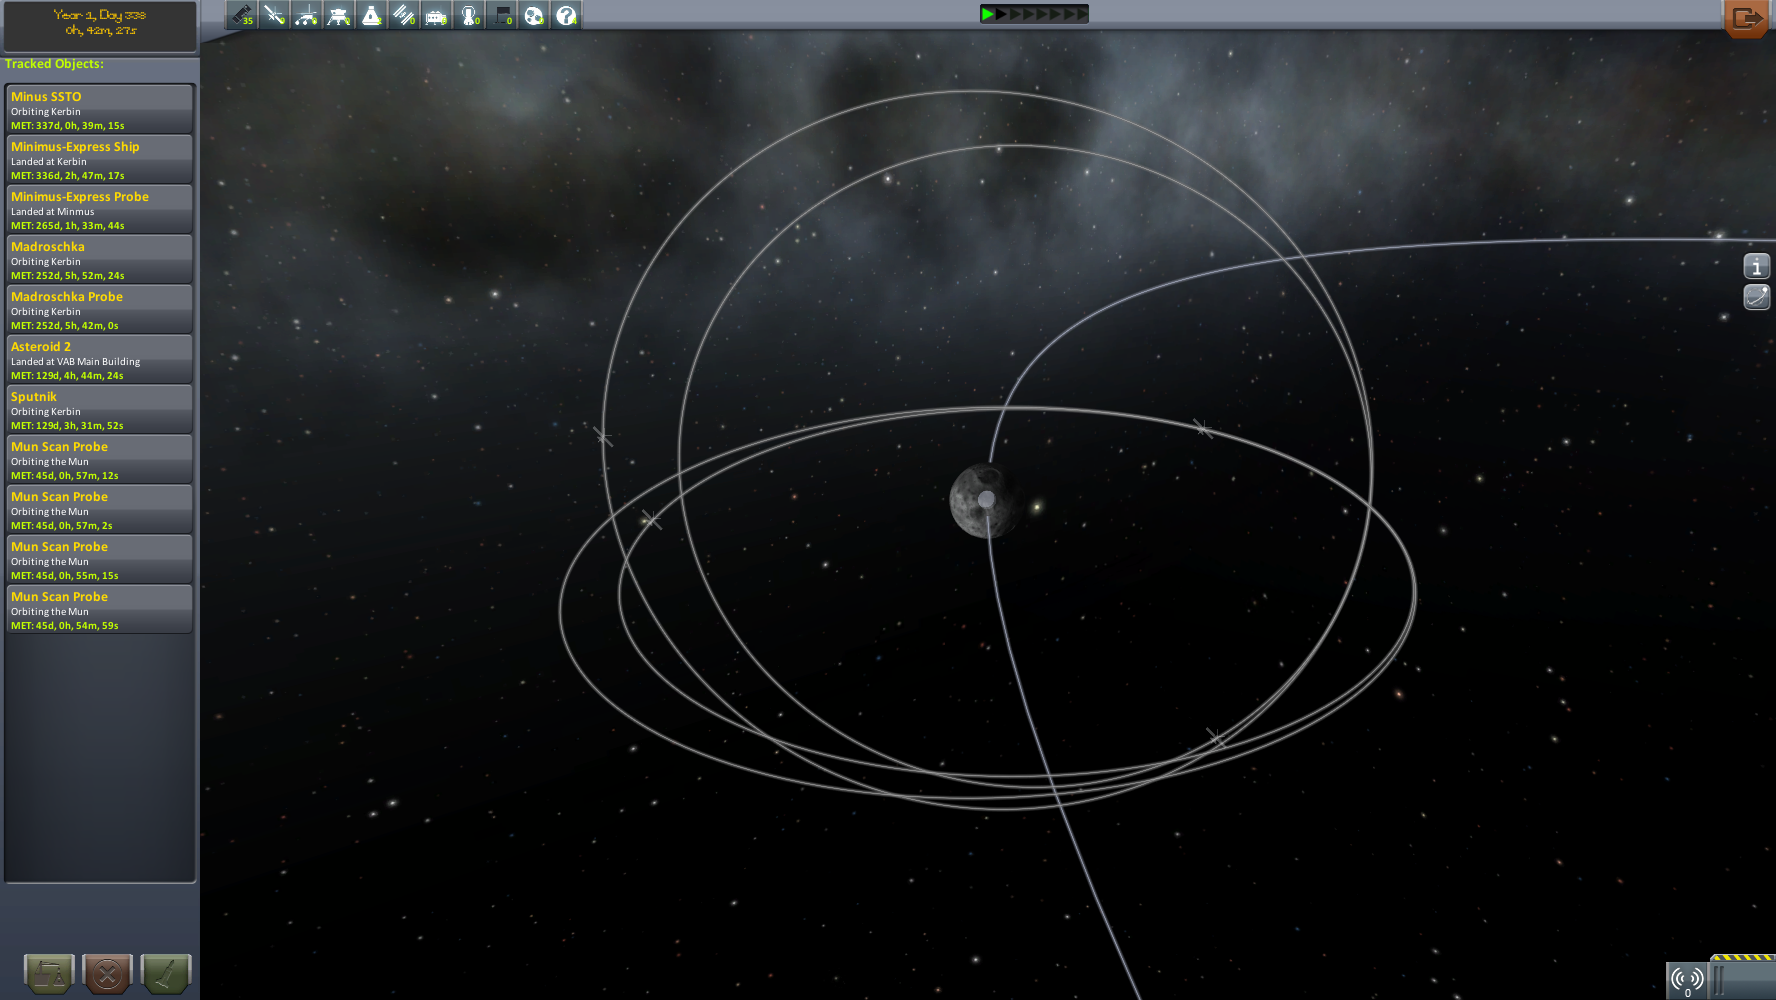Select the Sputnik vessel entry
Viewport: 1776px width, 1000px height.
point(99,409)
